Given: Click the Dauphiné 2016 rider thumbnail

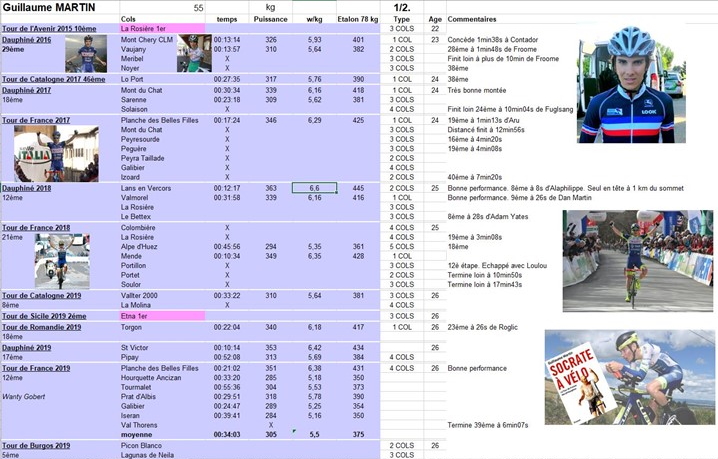Looking at the screenshot, I should [x=86, y=54].
